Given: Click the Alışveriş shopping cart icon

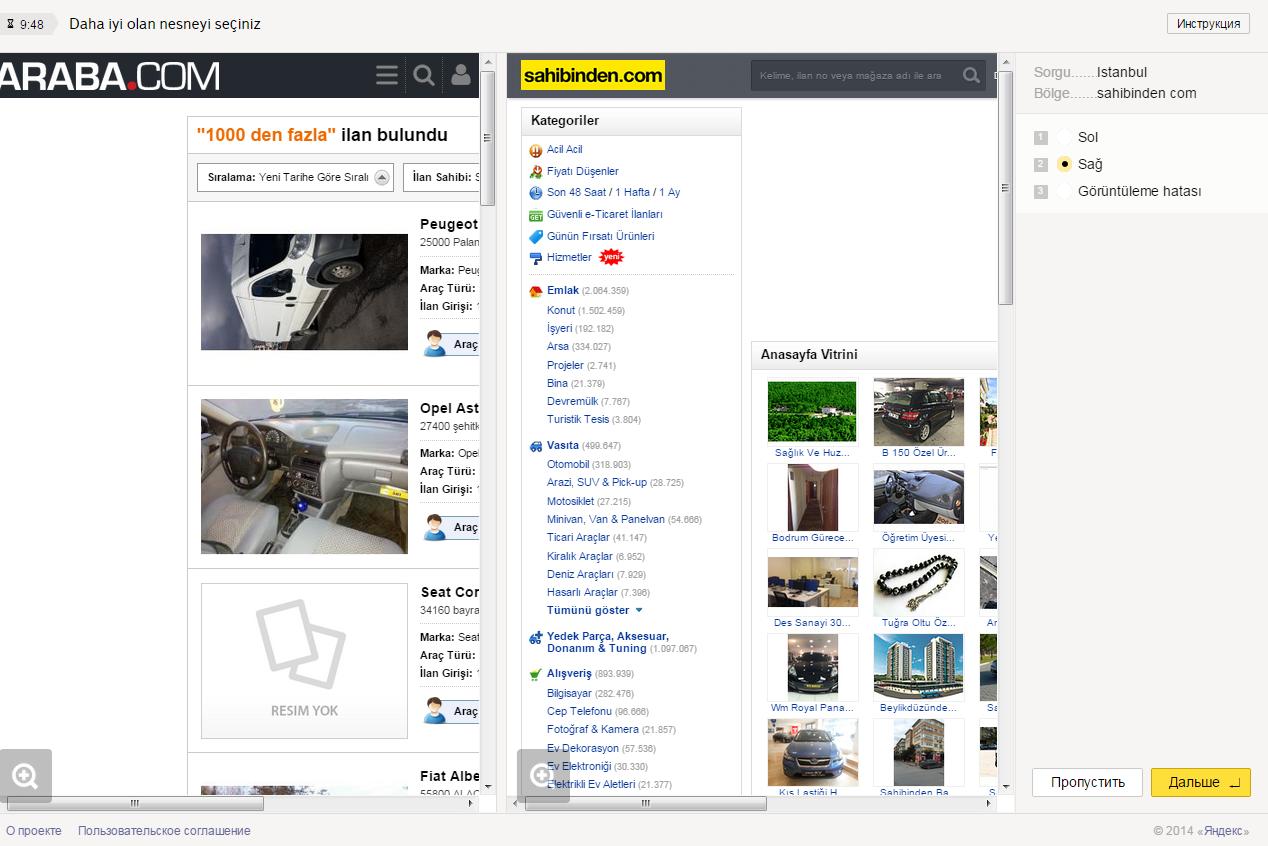Looking at the screenshot, I should (536, 674).
